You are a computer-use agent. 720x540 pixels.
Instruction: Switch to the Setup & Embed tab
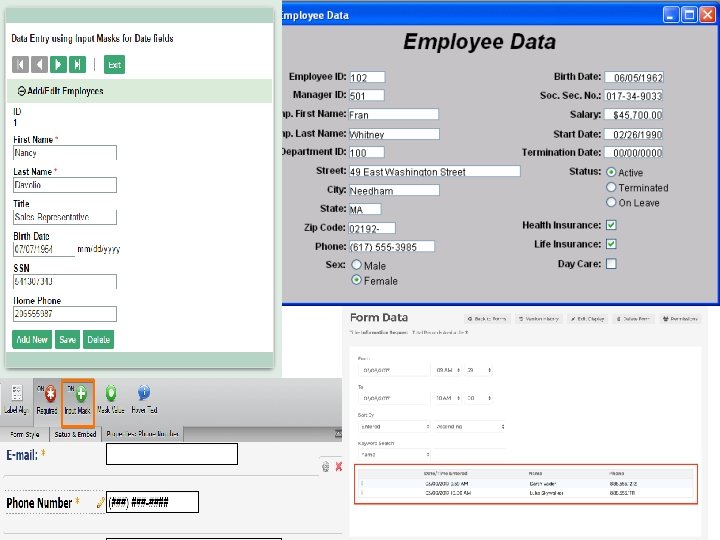coord(75,434)
